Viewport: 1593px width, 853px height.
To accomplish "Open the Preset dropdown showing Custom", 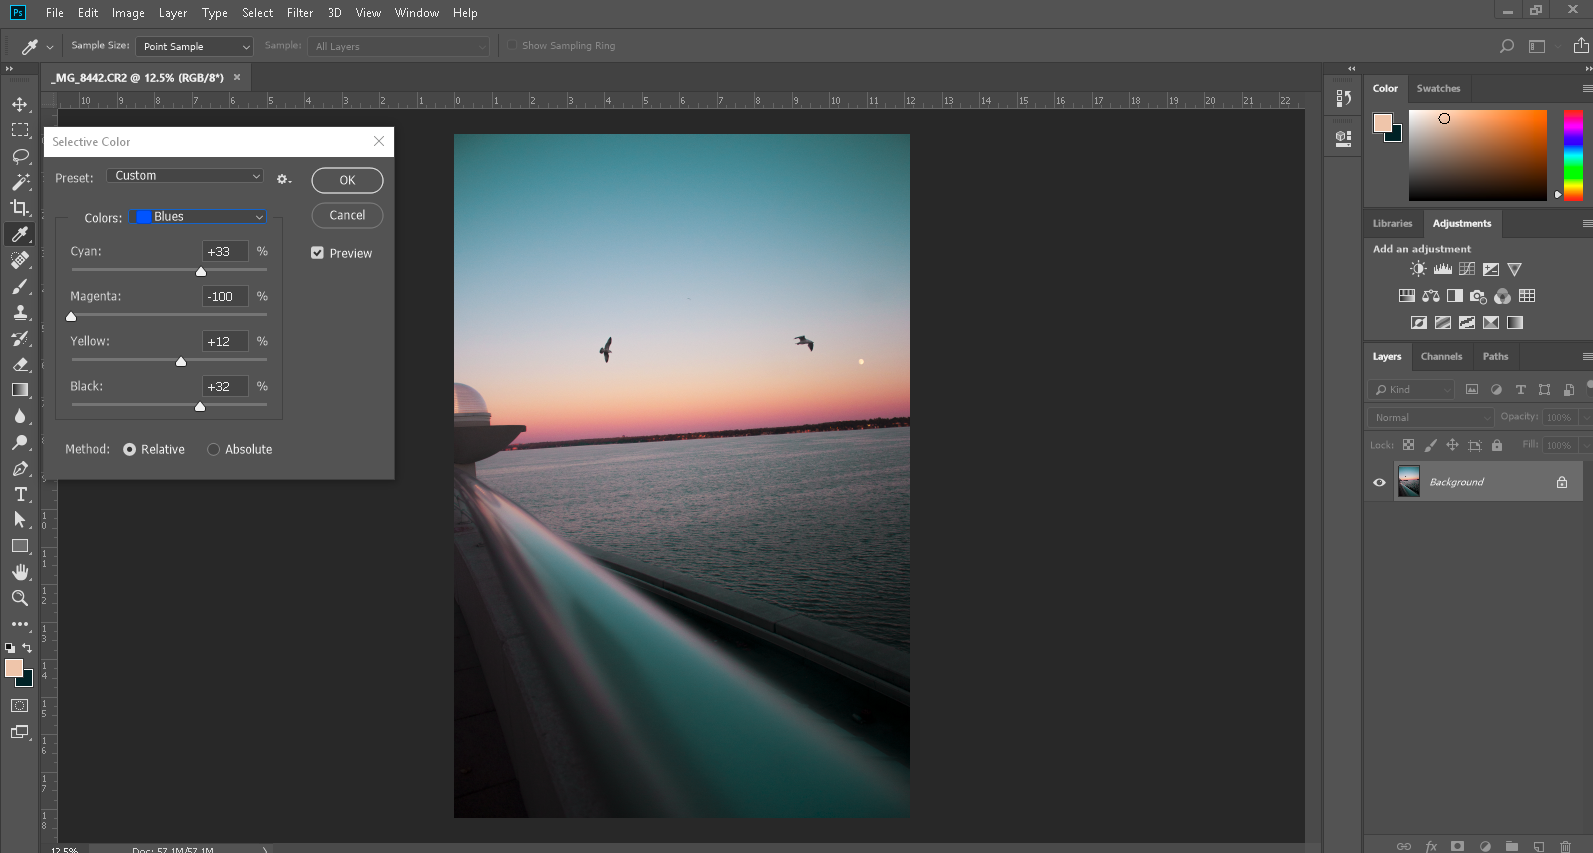I will click(x=185, y=176).
